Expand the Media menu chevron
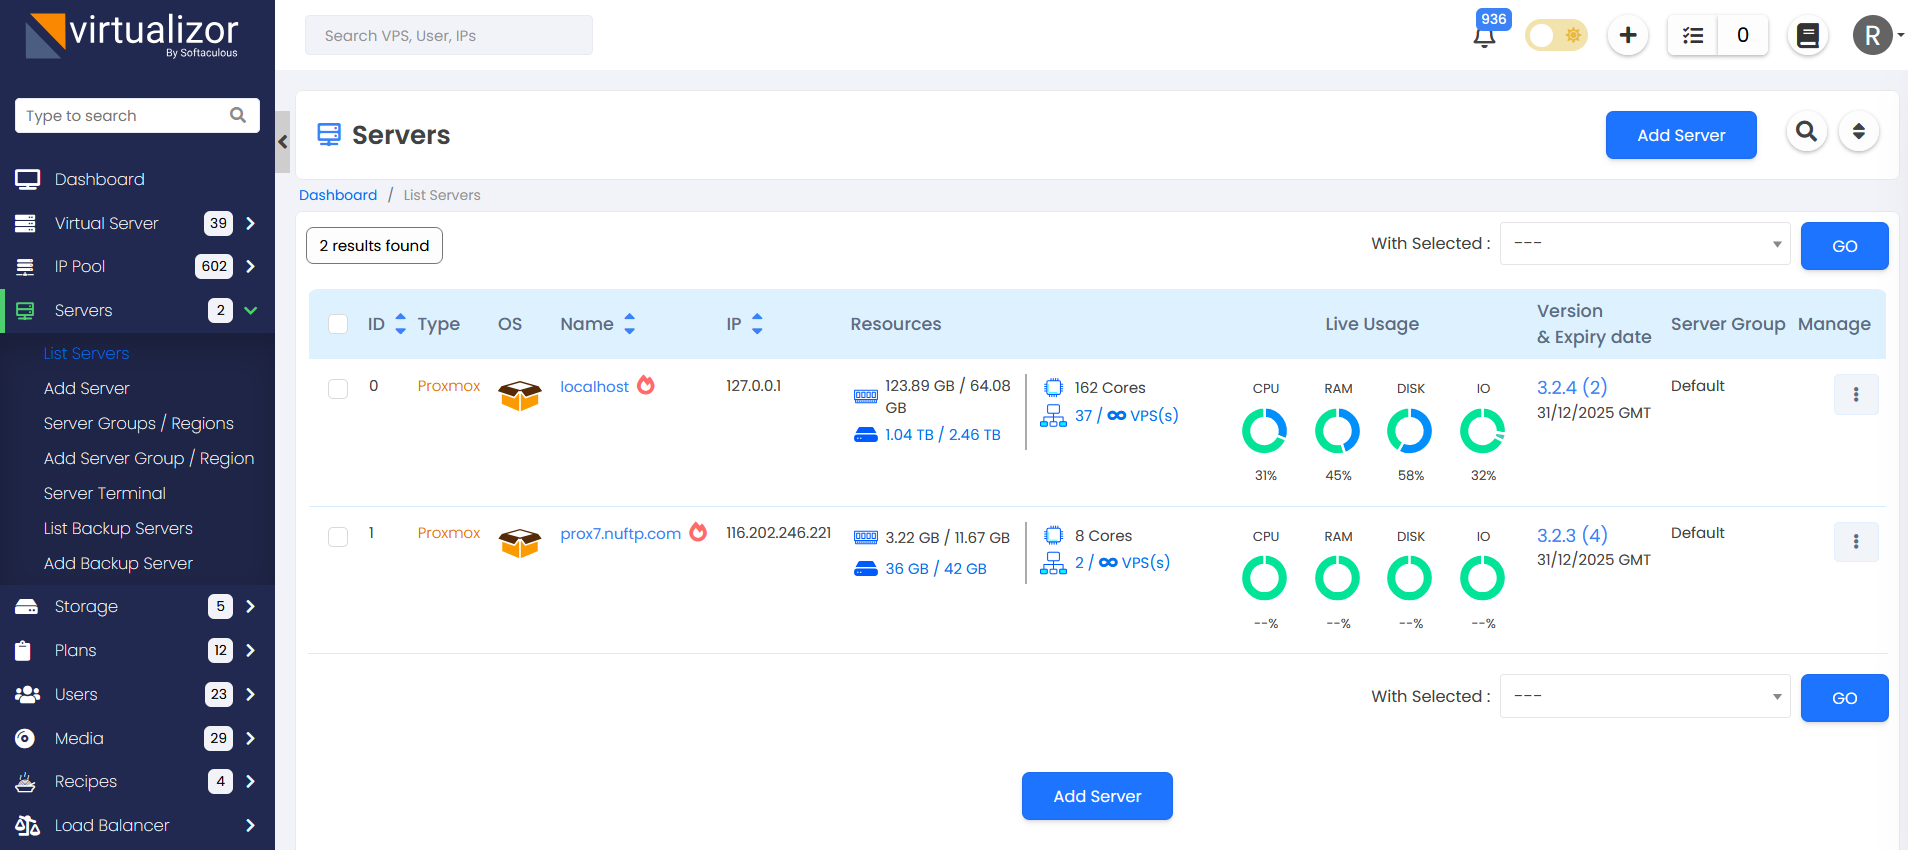Viewport: 1908px width, 850px height. [250, 738]
